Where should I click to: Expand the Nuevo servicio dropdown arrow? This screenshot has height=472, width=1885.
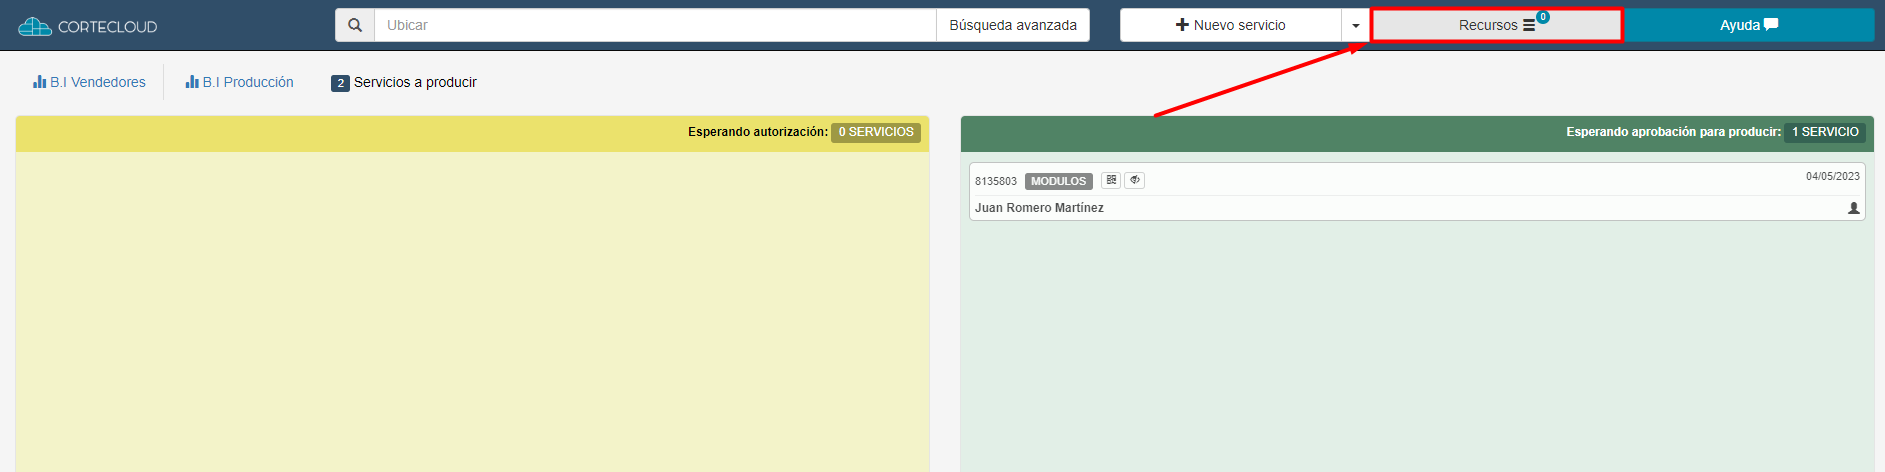(1356, 25)
